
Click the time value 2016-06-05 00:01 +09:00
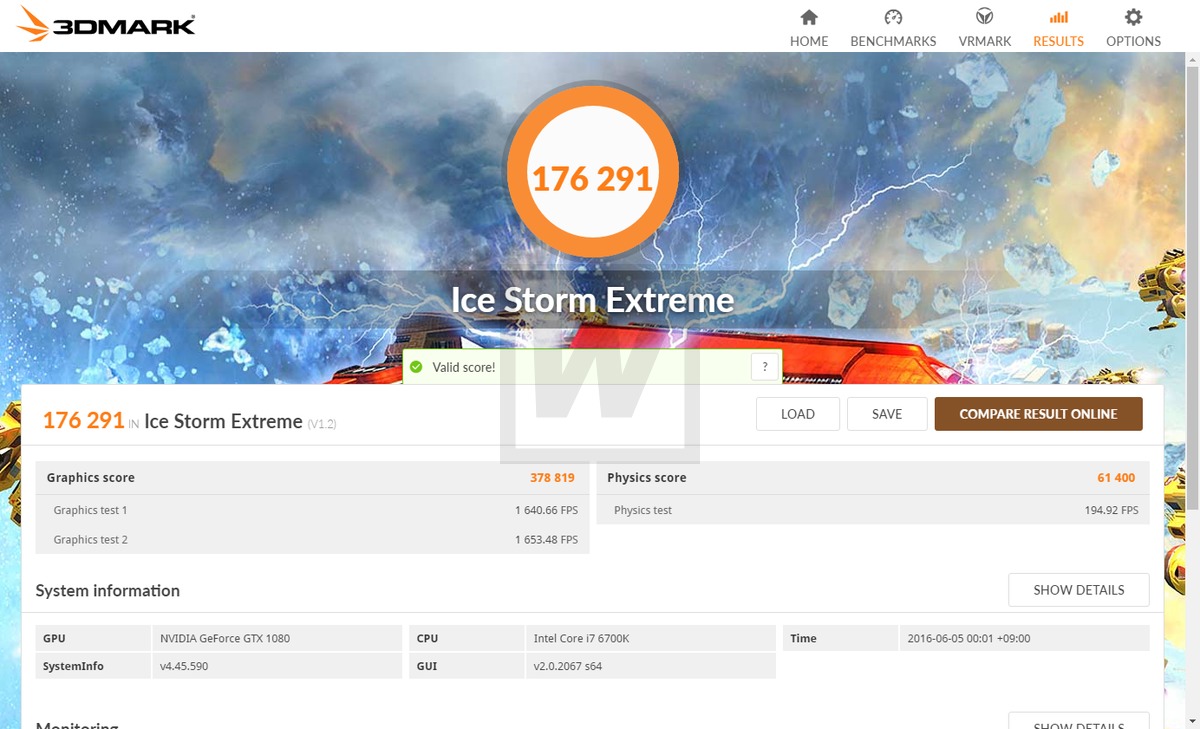(x=969, y=638)
